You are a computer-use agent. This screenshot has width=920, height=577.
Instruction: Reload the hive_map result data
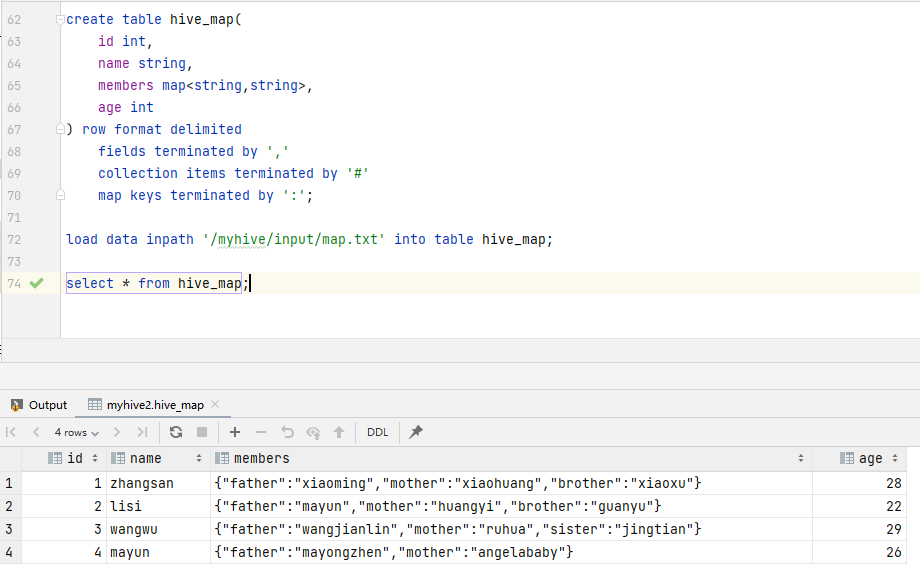(175, 433)
